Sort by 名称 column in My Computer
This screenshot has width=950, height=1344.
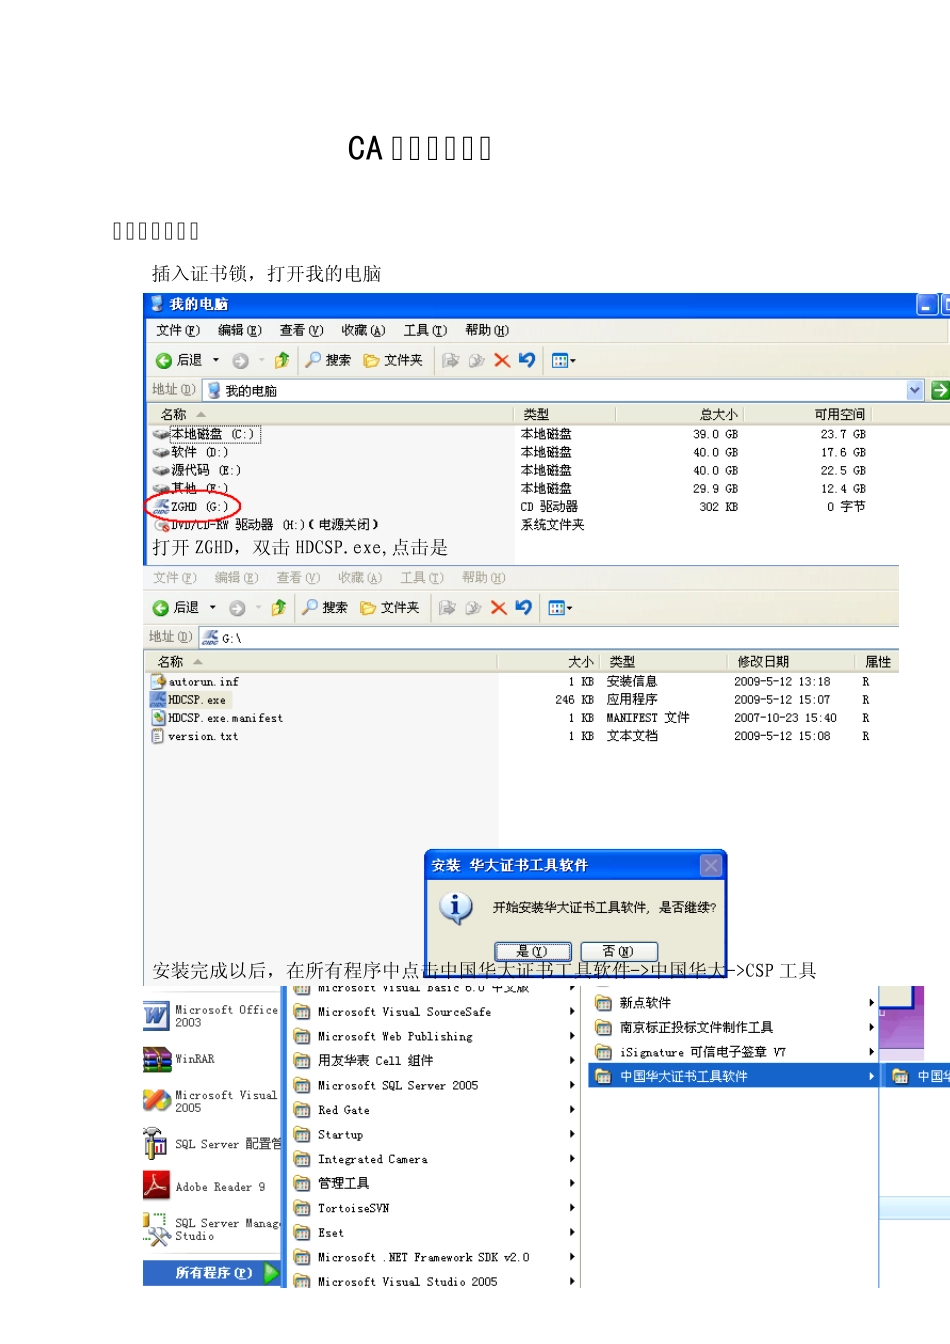click(x=330, y=414)
